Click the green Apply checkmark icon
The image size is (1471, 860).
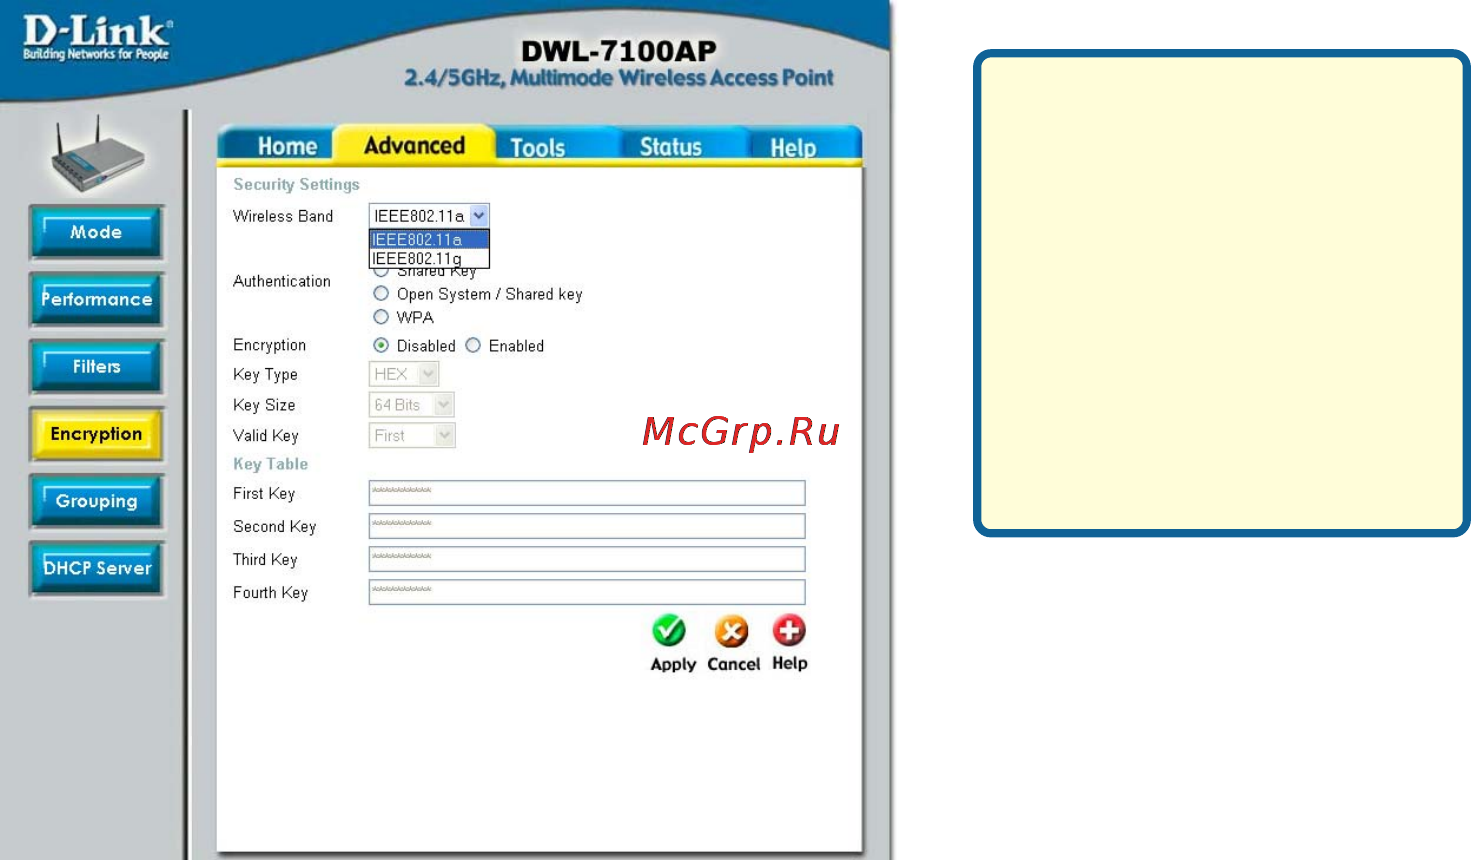coord(669,631)
